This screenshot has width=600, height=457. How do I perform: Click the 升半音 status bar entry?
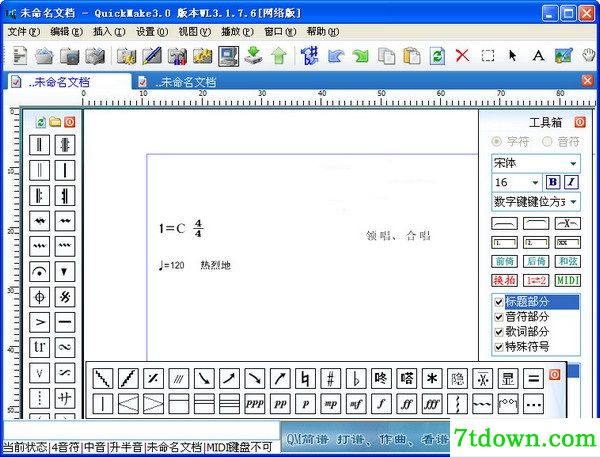(x=126, y=447)
